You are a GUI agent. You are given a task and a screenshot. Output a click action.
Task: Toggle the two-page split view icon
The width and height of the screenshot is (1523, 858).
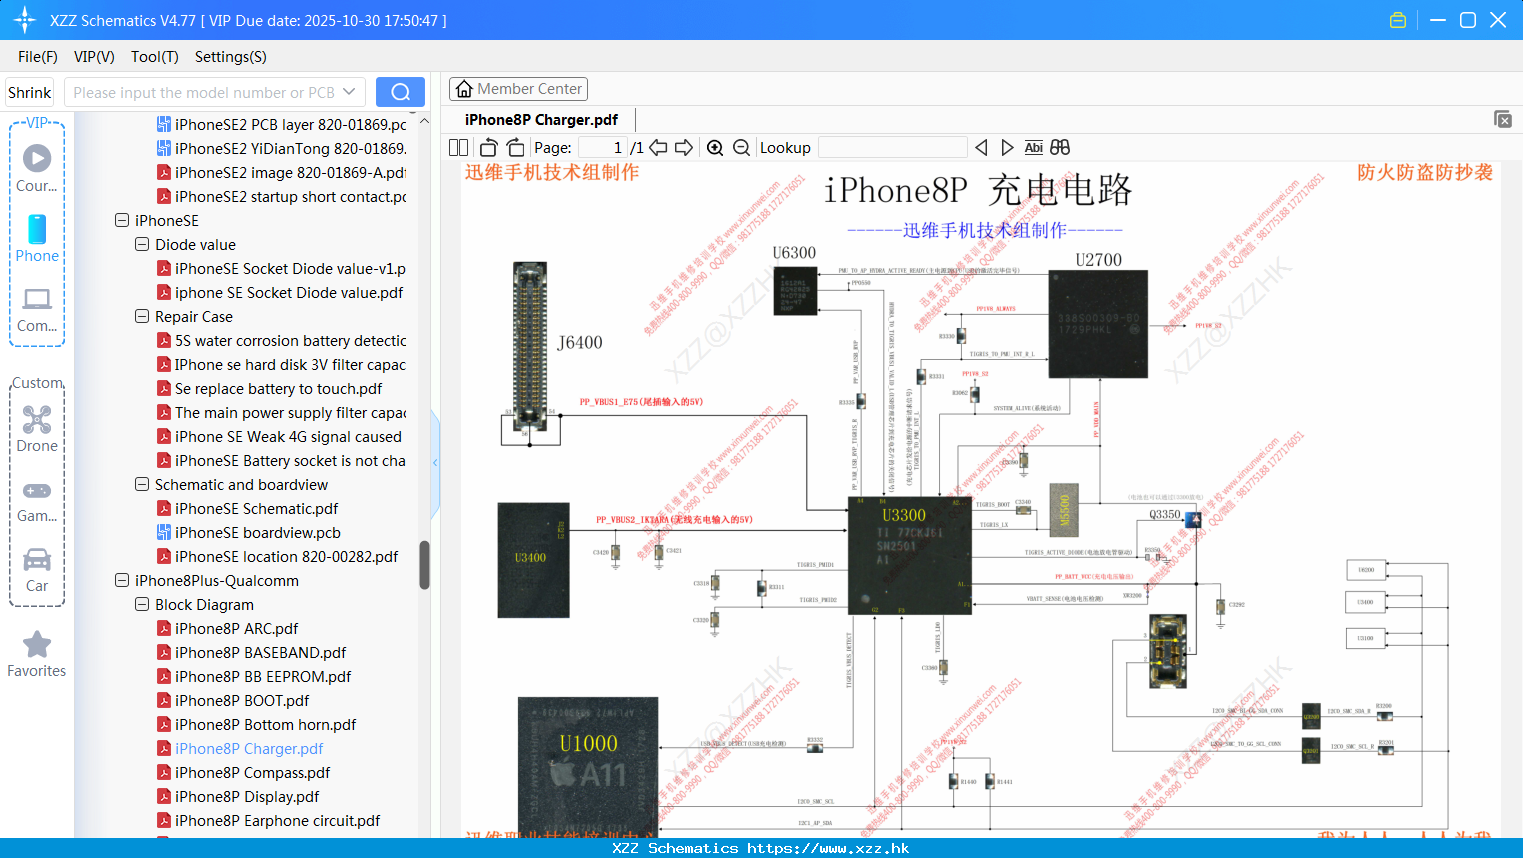[x=458, y=147]
